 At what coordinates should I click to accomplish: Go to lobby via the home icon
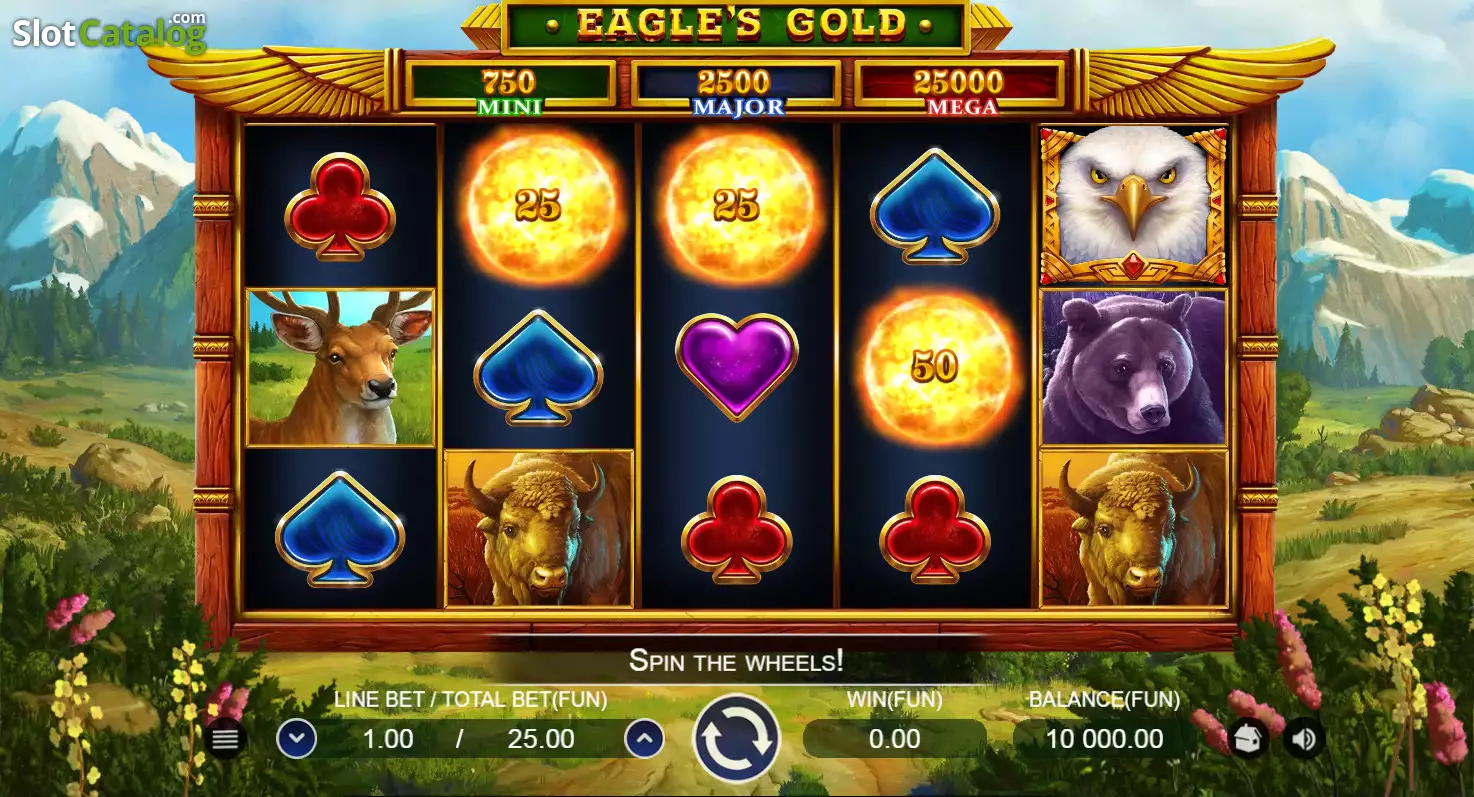click(1248, 739)
